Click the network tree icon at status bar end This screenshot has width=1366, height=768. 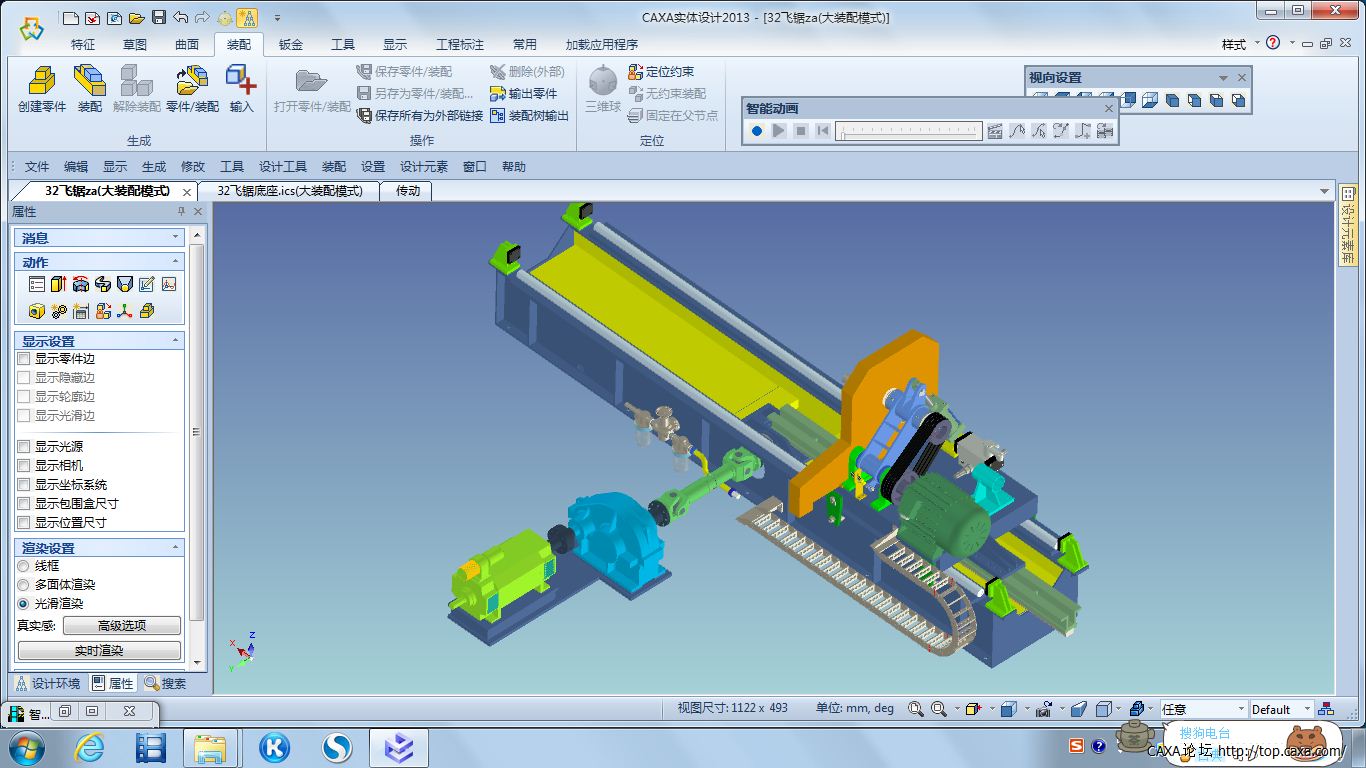coord(1326,709)
